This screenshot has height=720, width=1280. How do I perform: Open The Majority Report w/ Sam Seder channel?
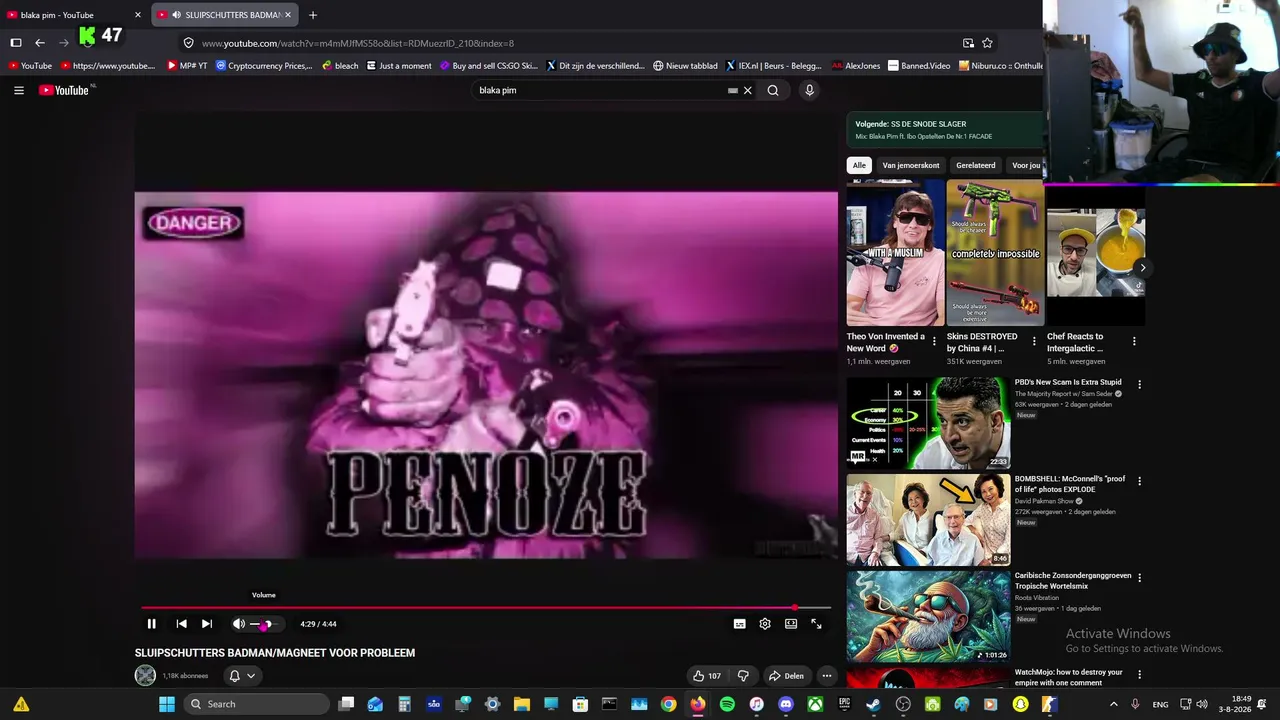pos(1064,394)
